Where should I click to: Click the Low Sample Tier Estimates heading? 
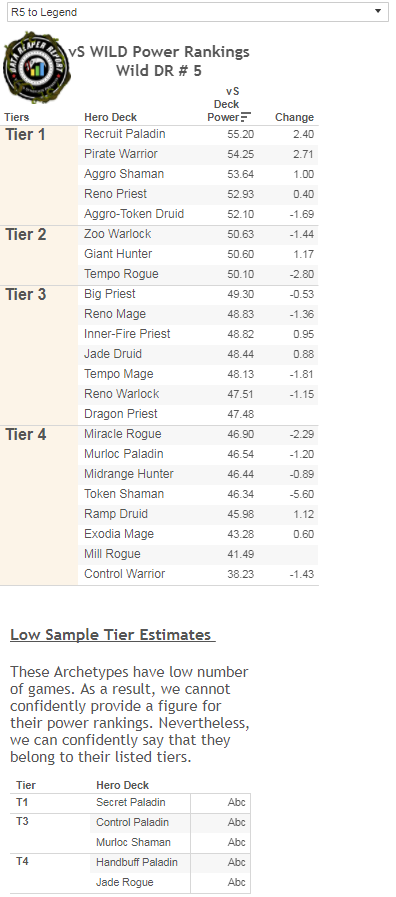[x=113, y=635]
